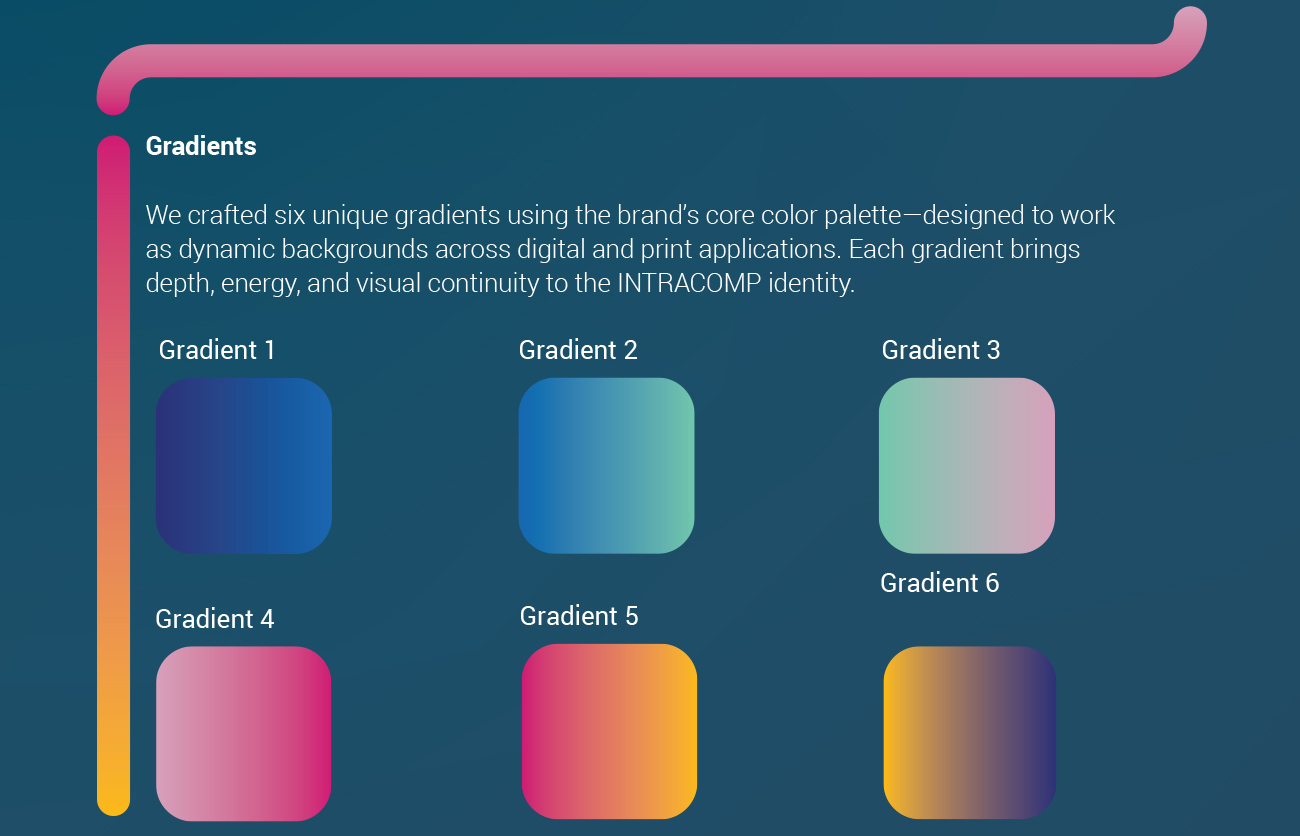Choose the Gradient 4 pink-to-magenta swatch

244,734
